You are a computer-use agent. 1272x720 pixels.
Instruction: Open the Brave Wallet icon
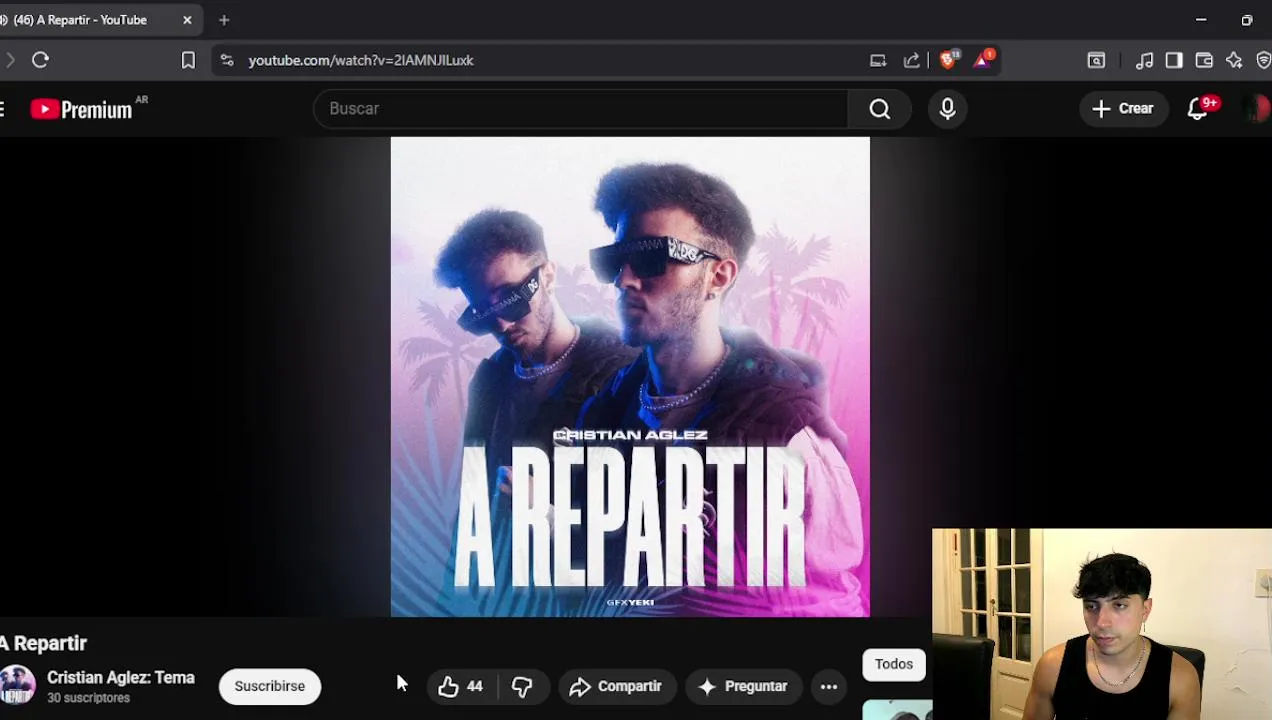click(1204, 60)
